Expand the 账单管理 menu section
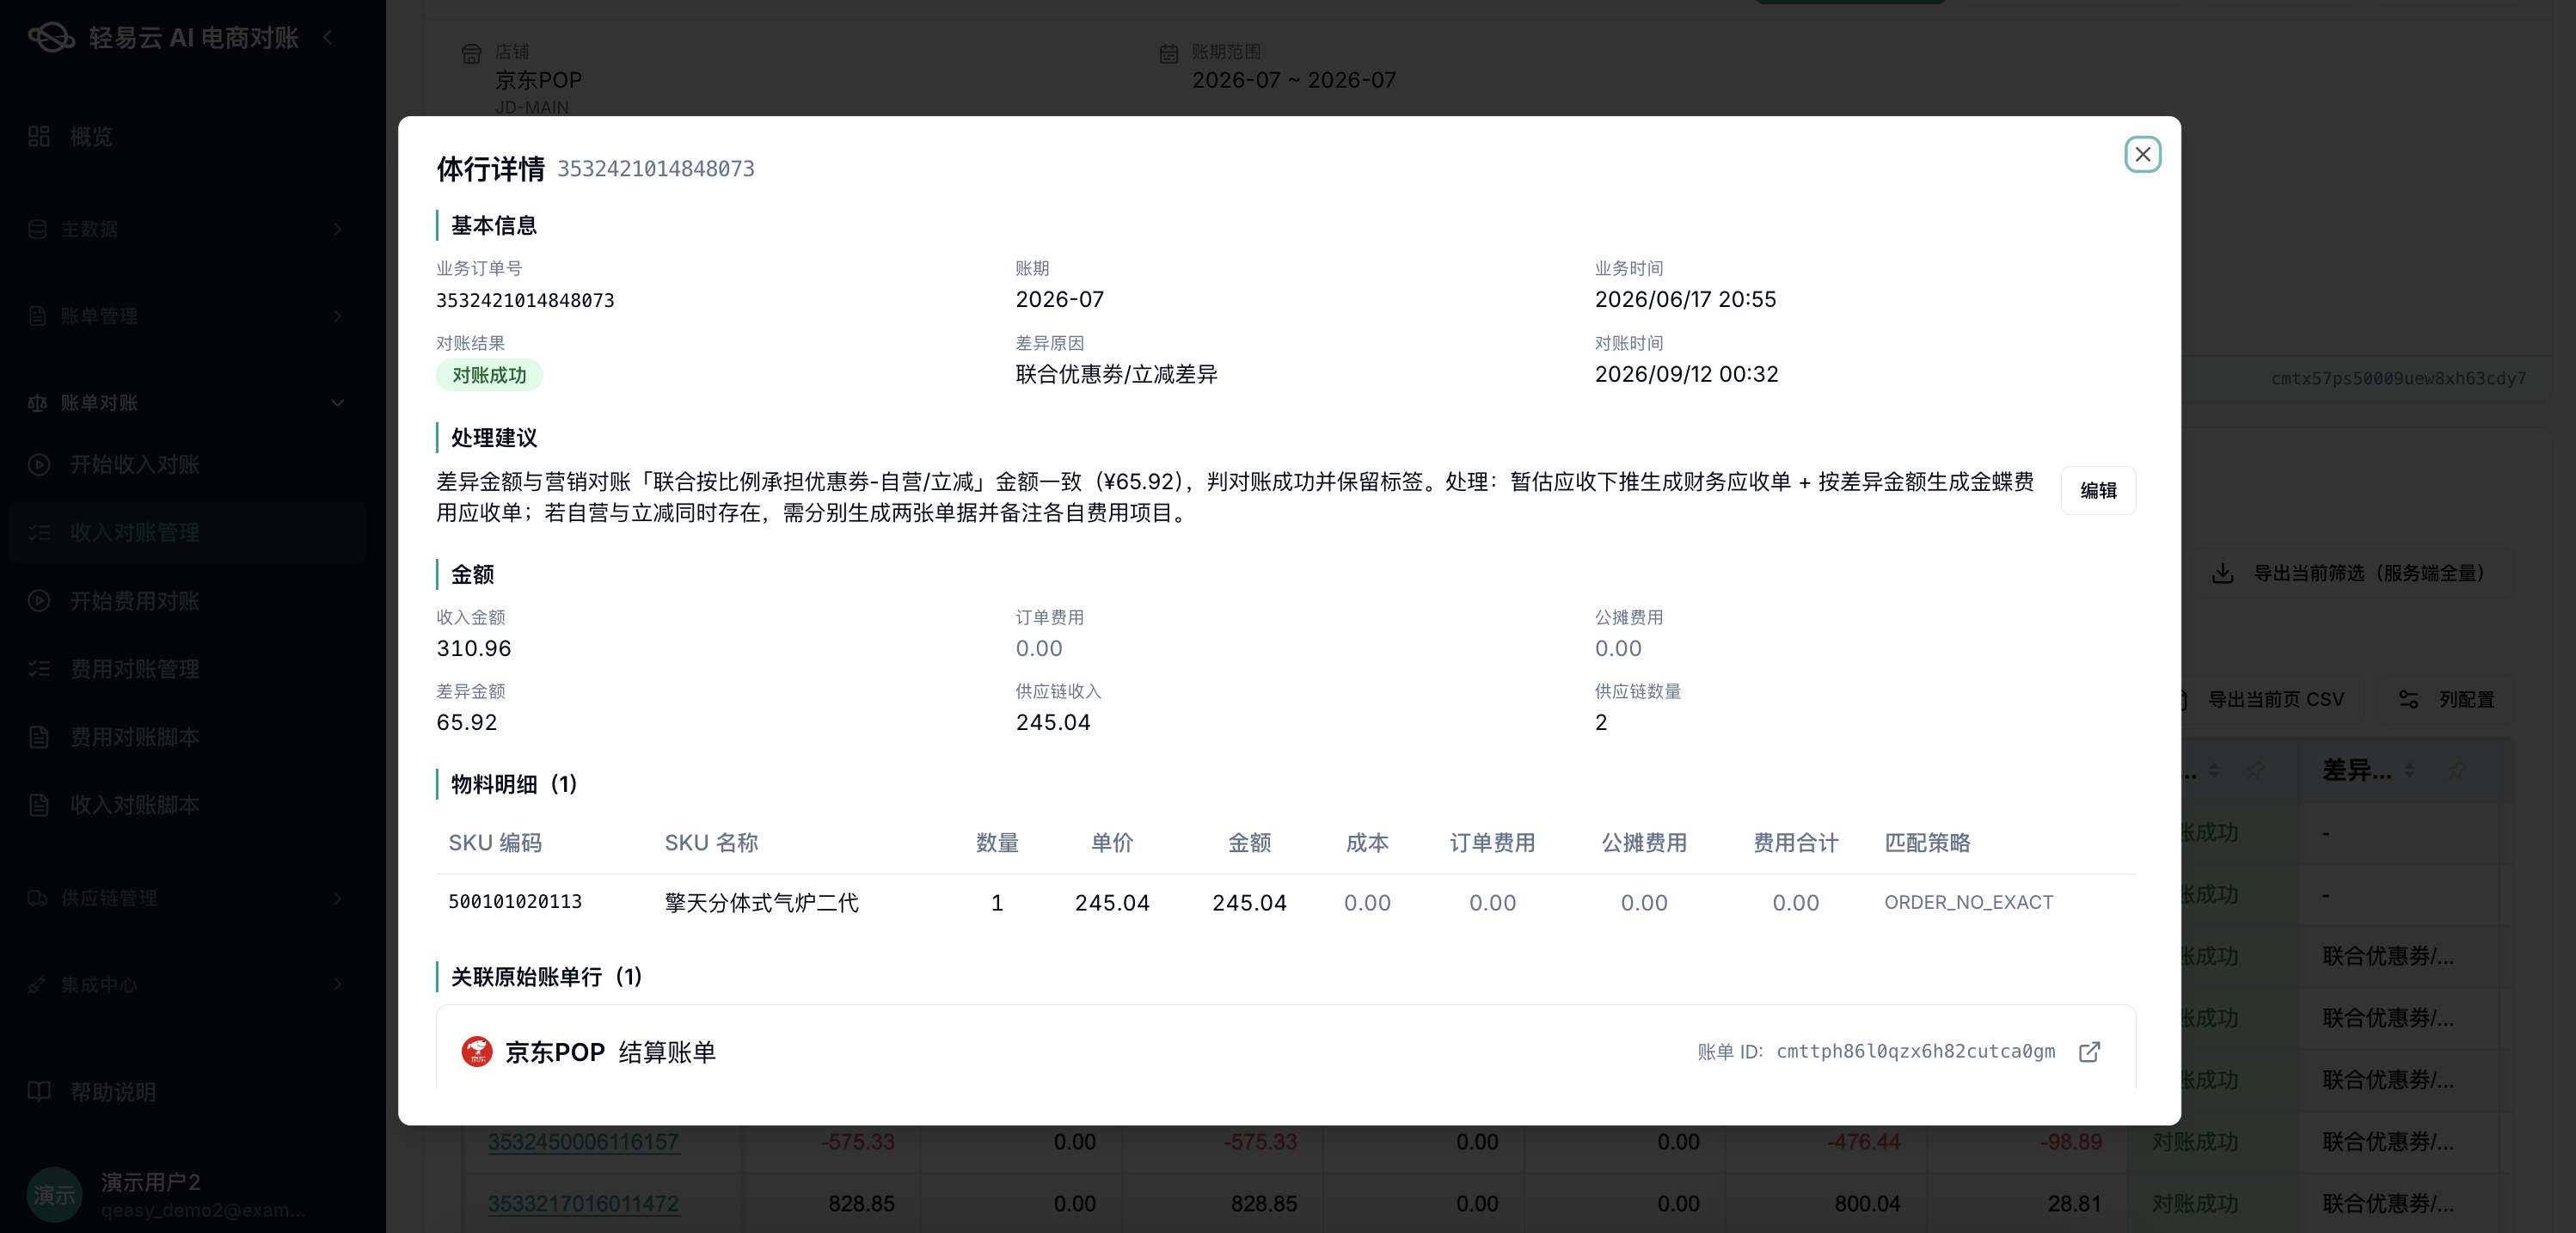 tap(188, 316)
